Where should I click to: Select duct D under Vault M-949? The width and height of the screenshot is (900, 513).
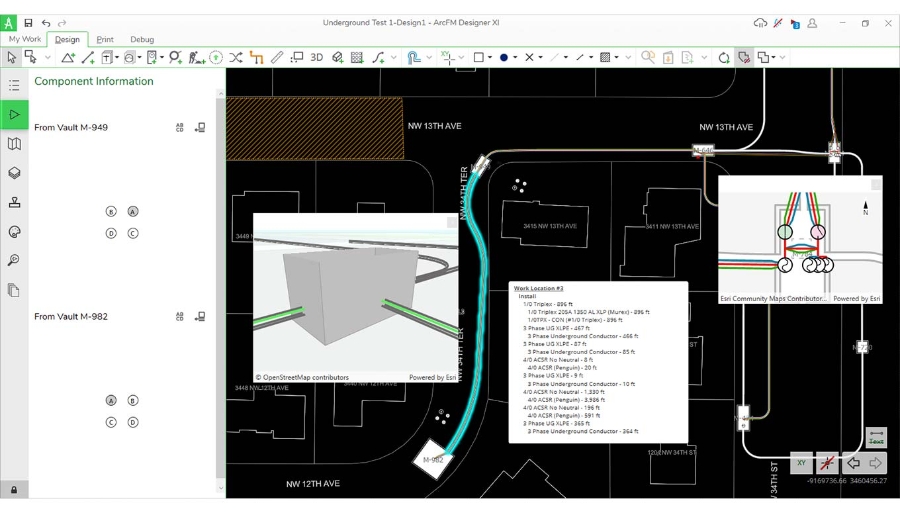pos(111,234)
